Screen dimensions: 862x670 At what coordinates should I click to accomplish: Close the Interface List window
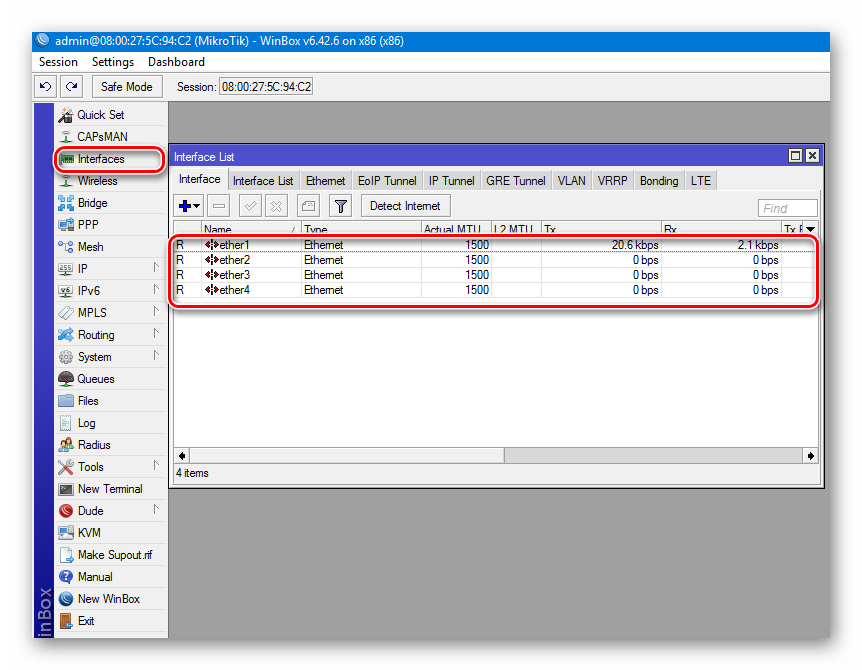(x=812, y=156)
